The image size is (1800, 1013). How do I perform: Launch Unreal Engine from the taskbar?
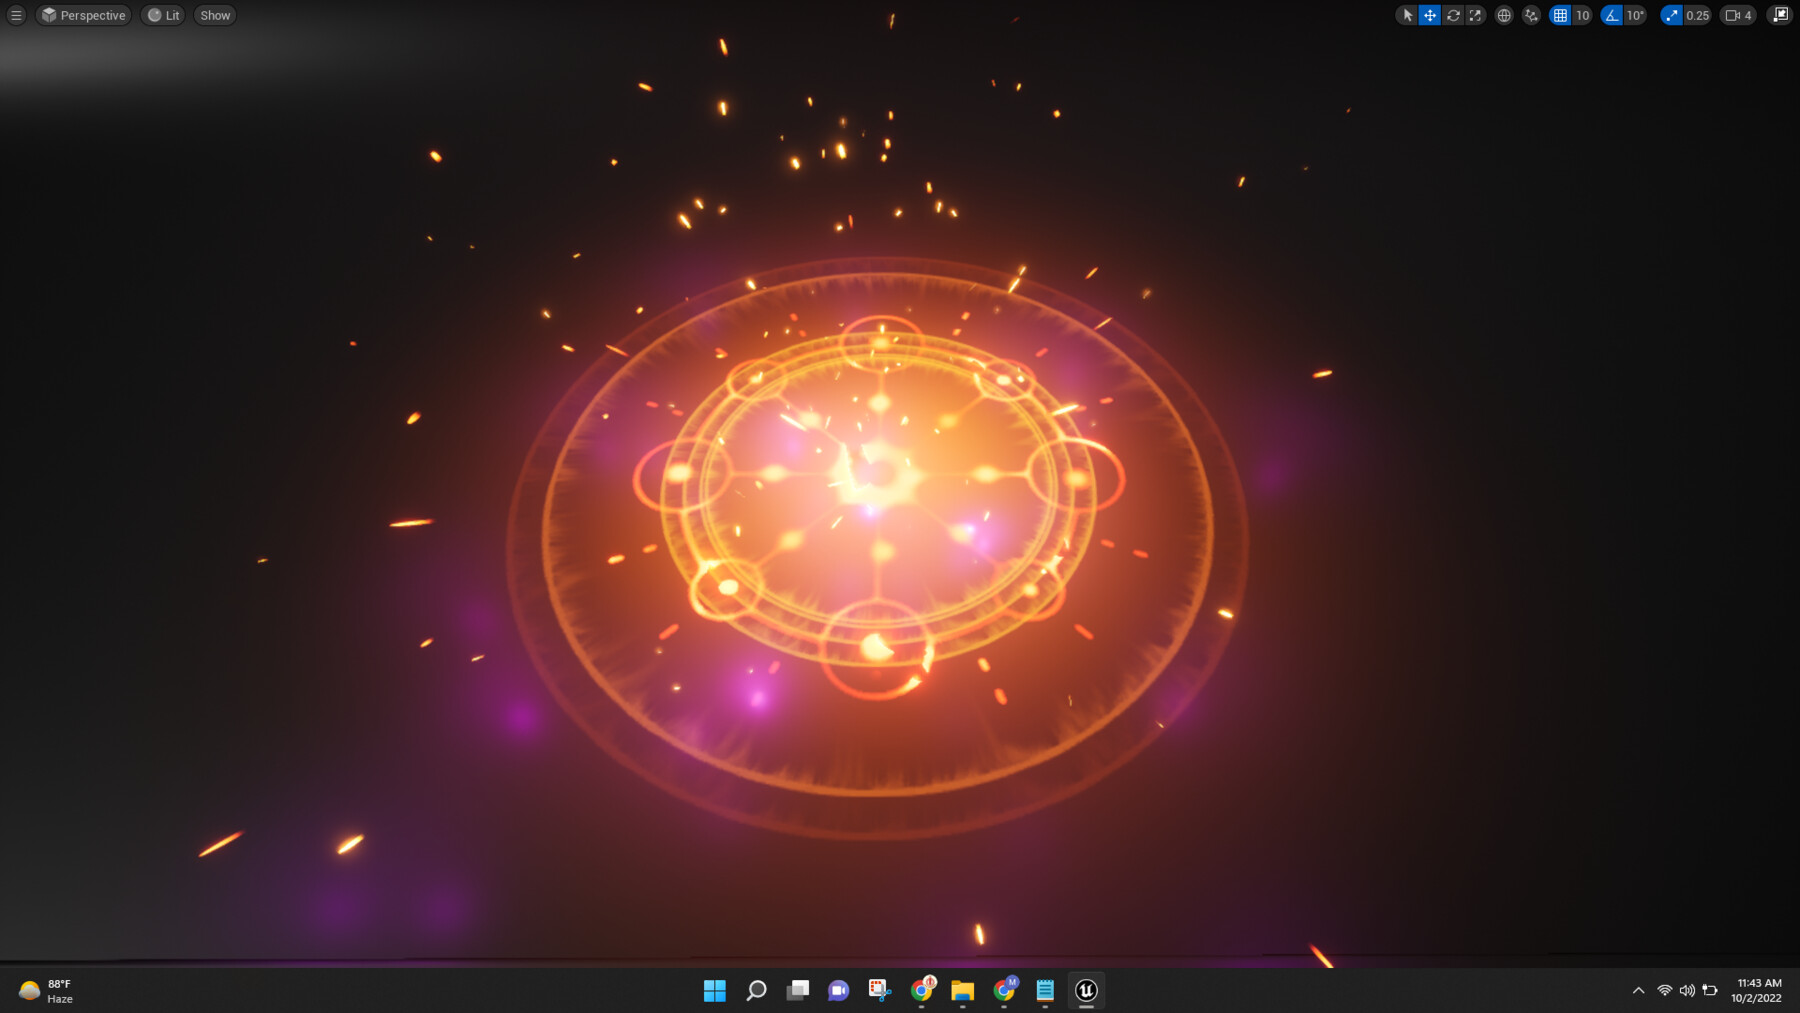[1086, 991]
